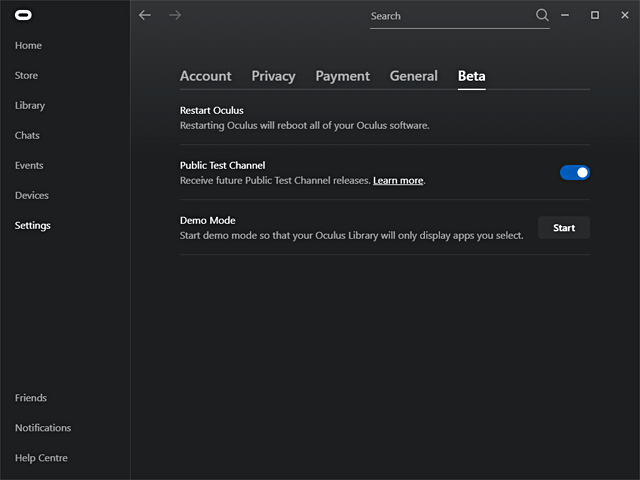This screenshot has width=640, height=480.
Task: Go forward with the right arrow
Action: coord(175,16)
